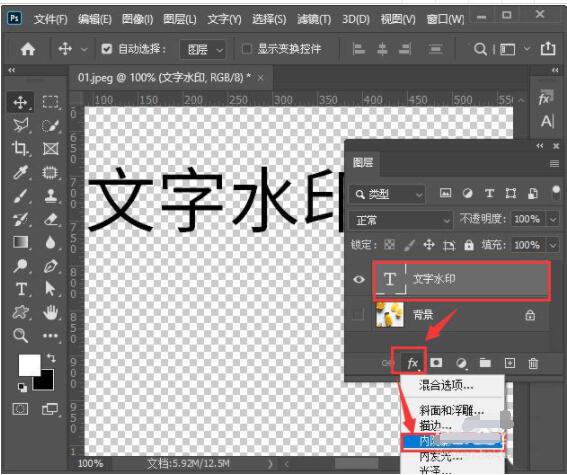The width and height of the screenshot is (567, 475).
Task: Click the foreground color swatch
Action: click(x=29, y=365)
